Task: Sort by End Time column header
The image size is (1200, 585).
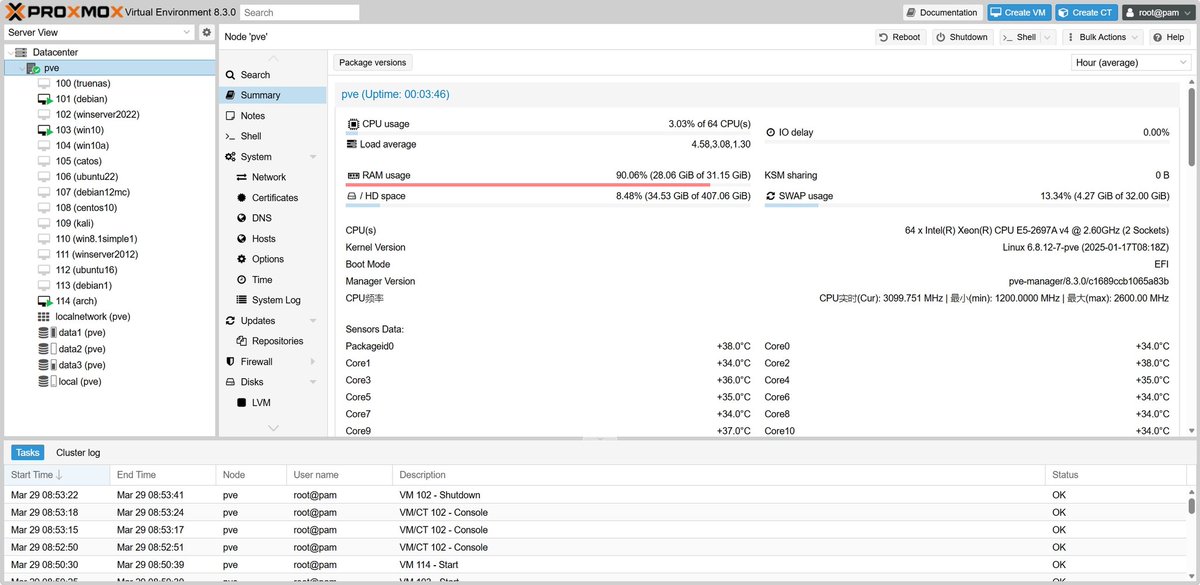Action: click(x=163, y=475)
